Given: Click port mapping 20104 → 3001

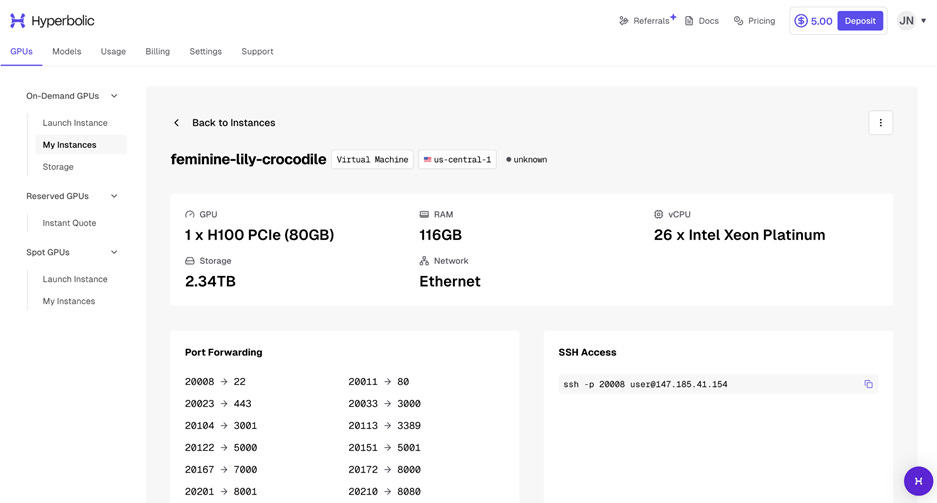Looking at the screenshot, I should (221, 426).
